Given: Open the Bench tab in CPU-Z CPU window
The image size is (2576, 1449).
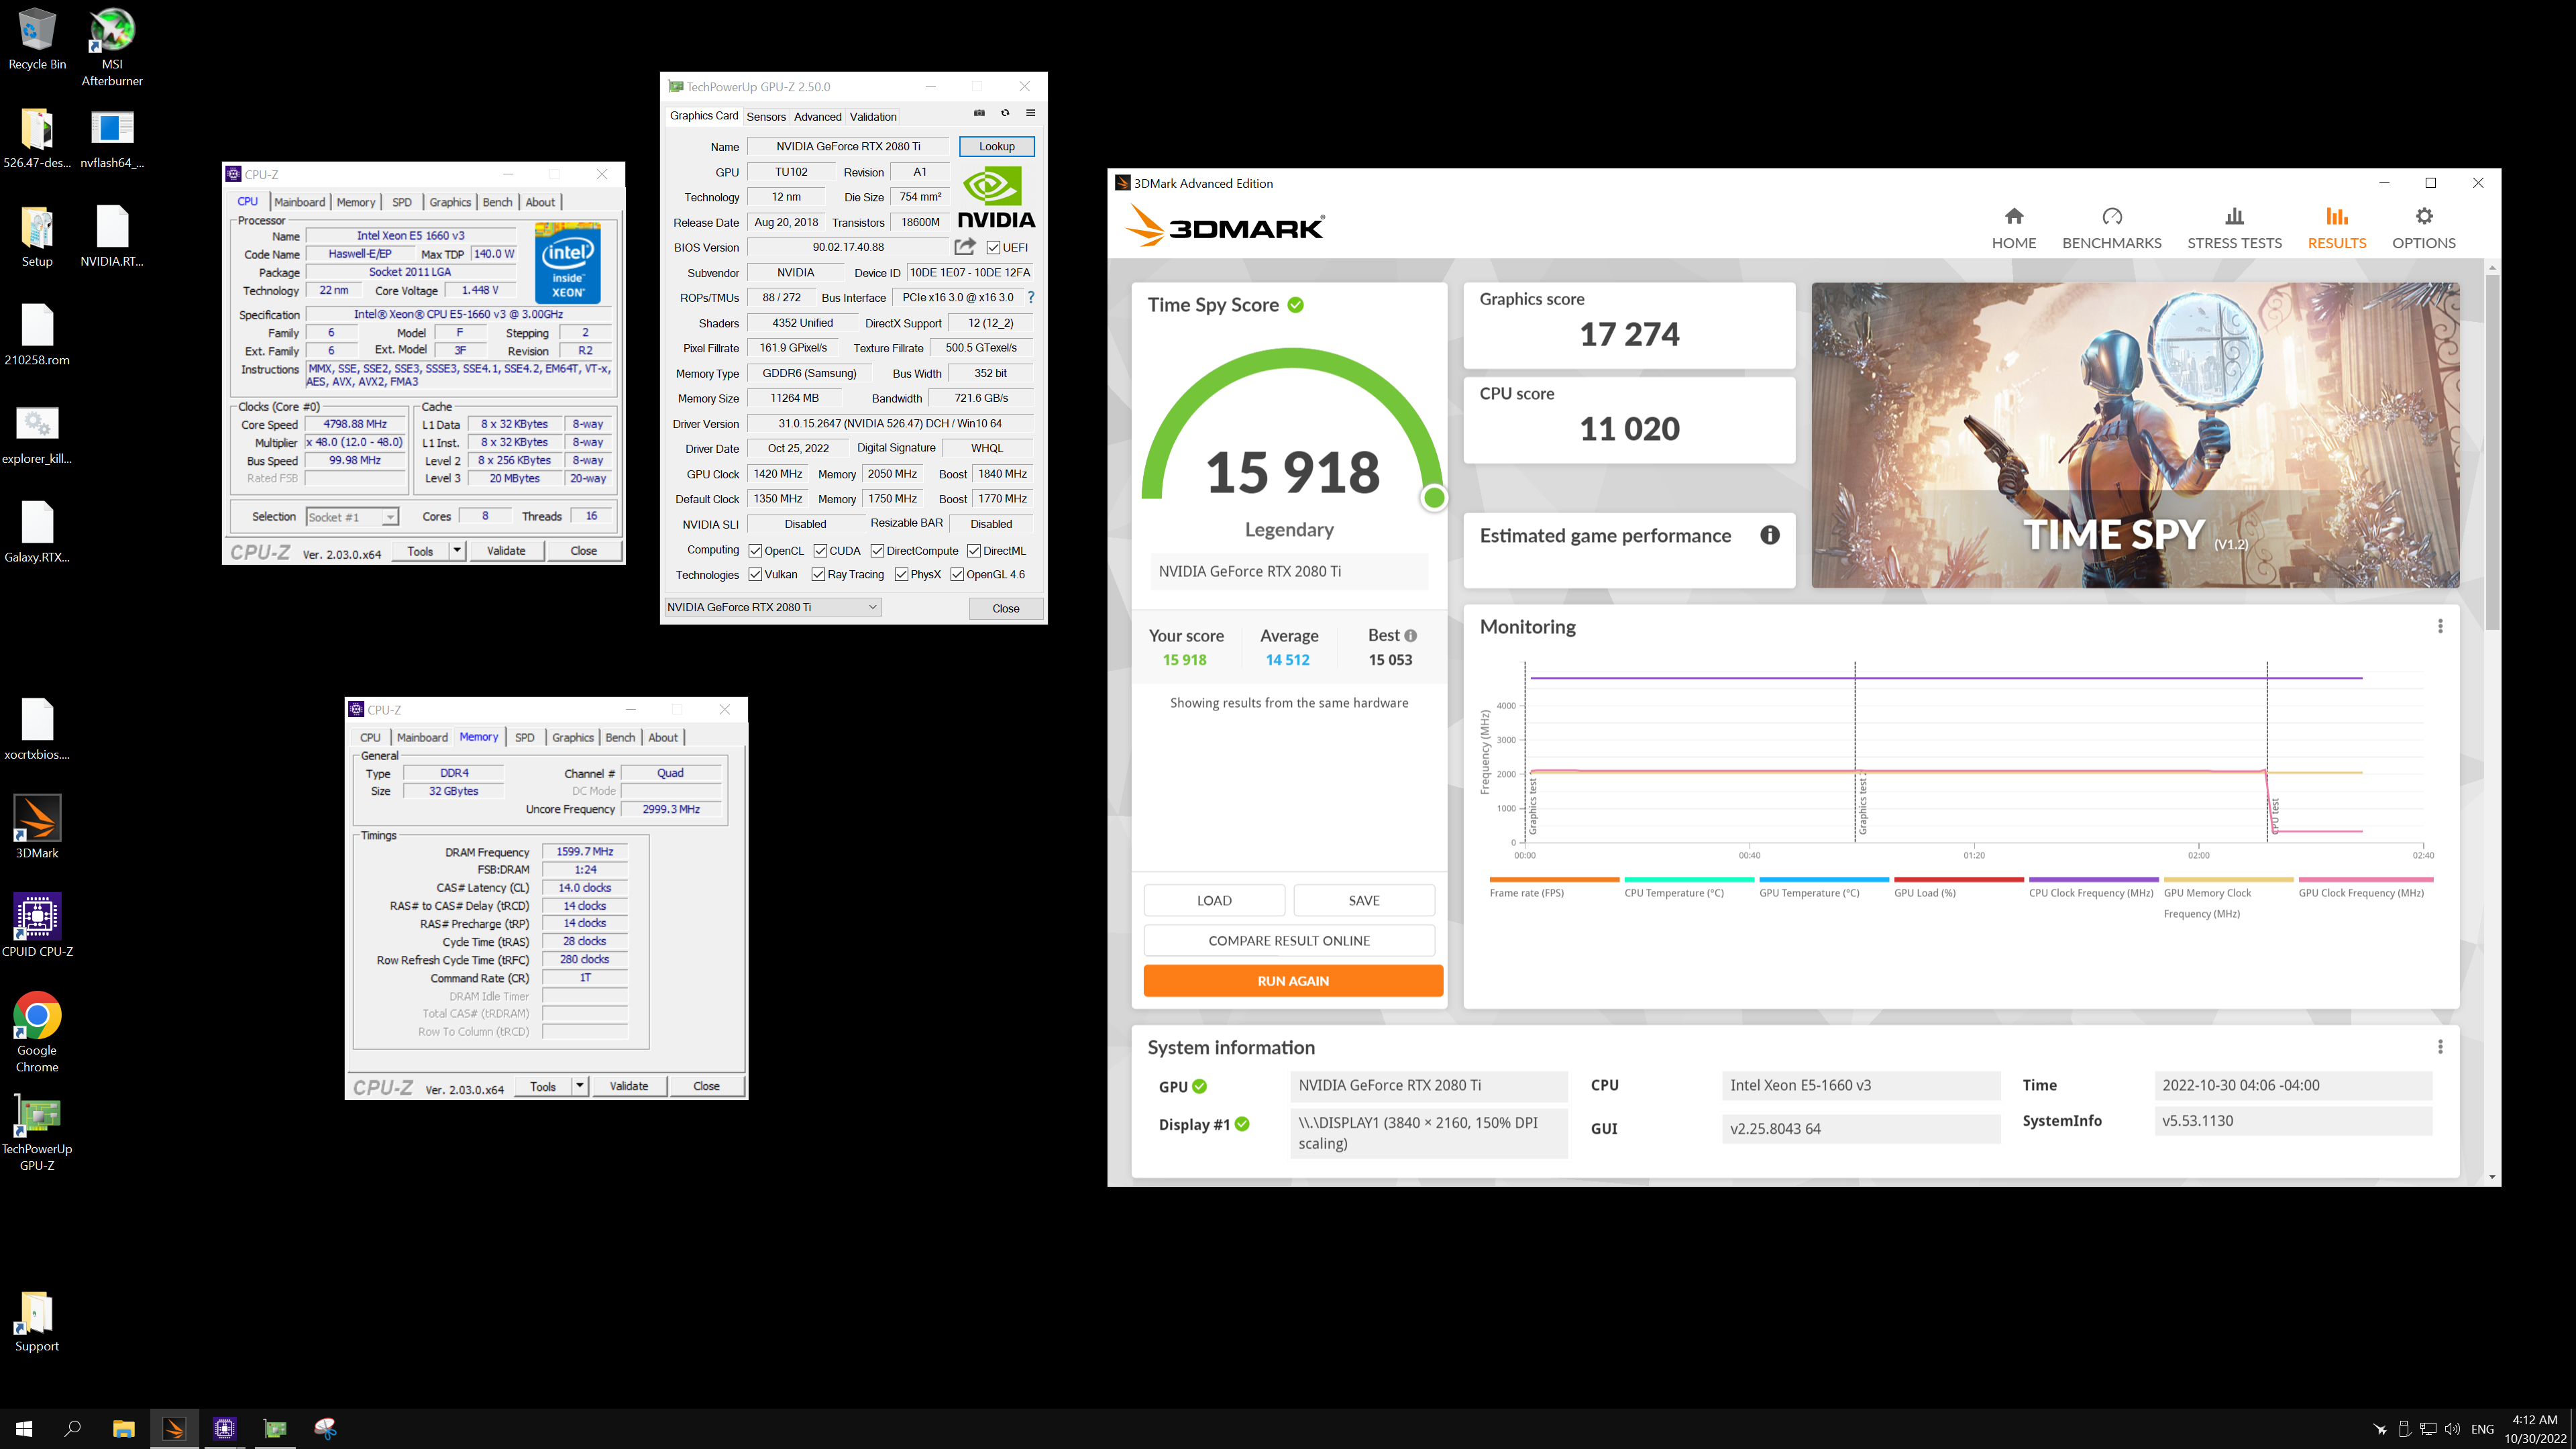Looking at the screenshot, I should pyautogui.click(x=497, y=202).
